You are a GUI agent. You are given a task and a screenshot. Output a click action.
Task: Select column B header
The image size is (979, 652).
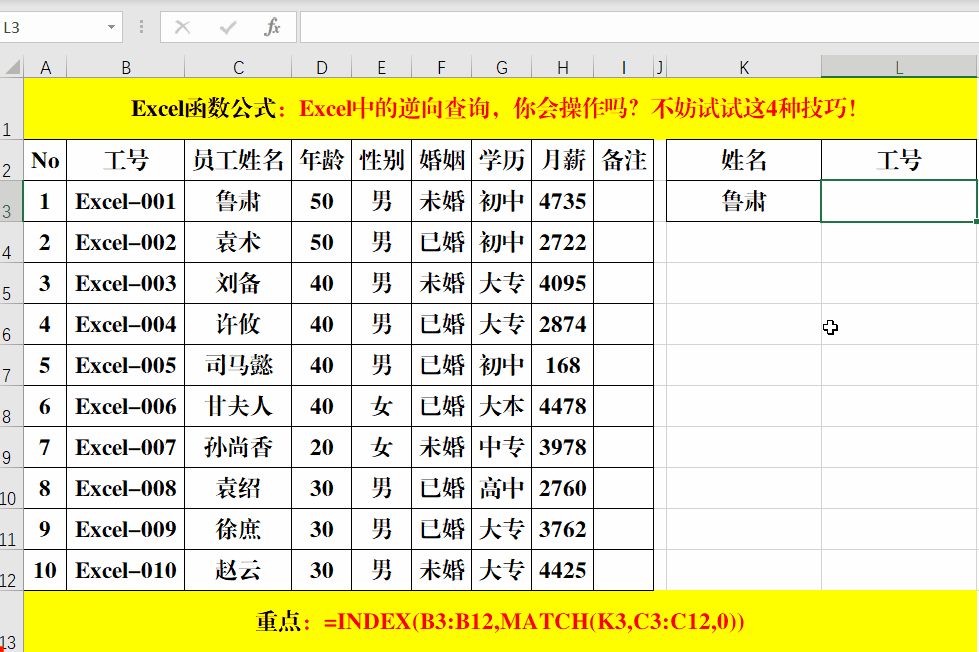click(x=125, y=67)
